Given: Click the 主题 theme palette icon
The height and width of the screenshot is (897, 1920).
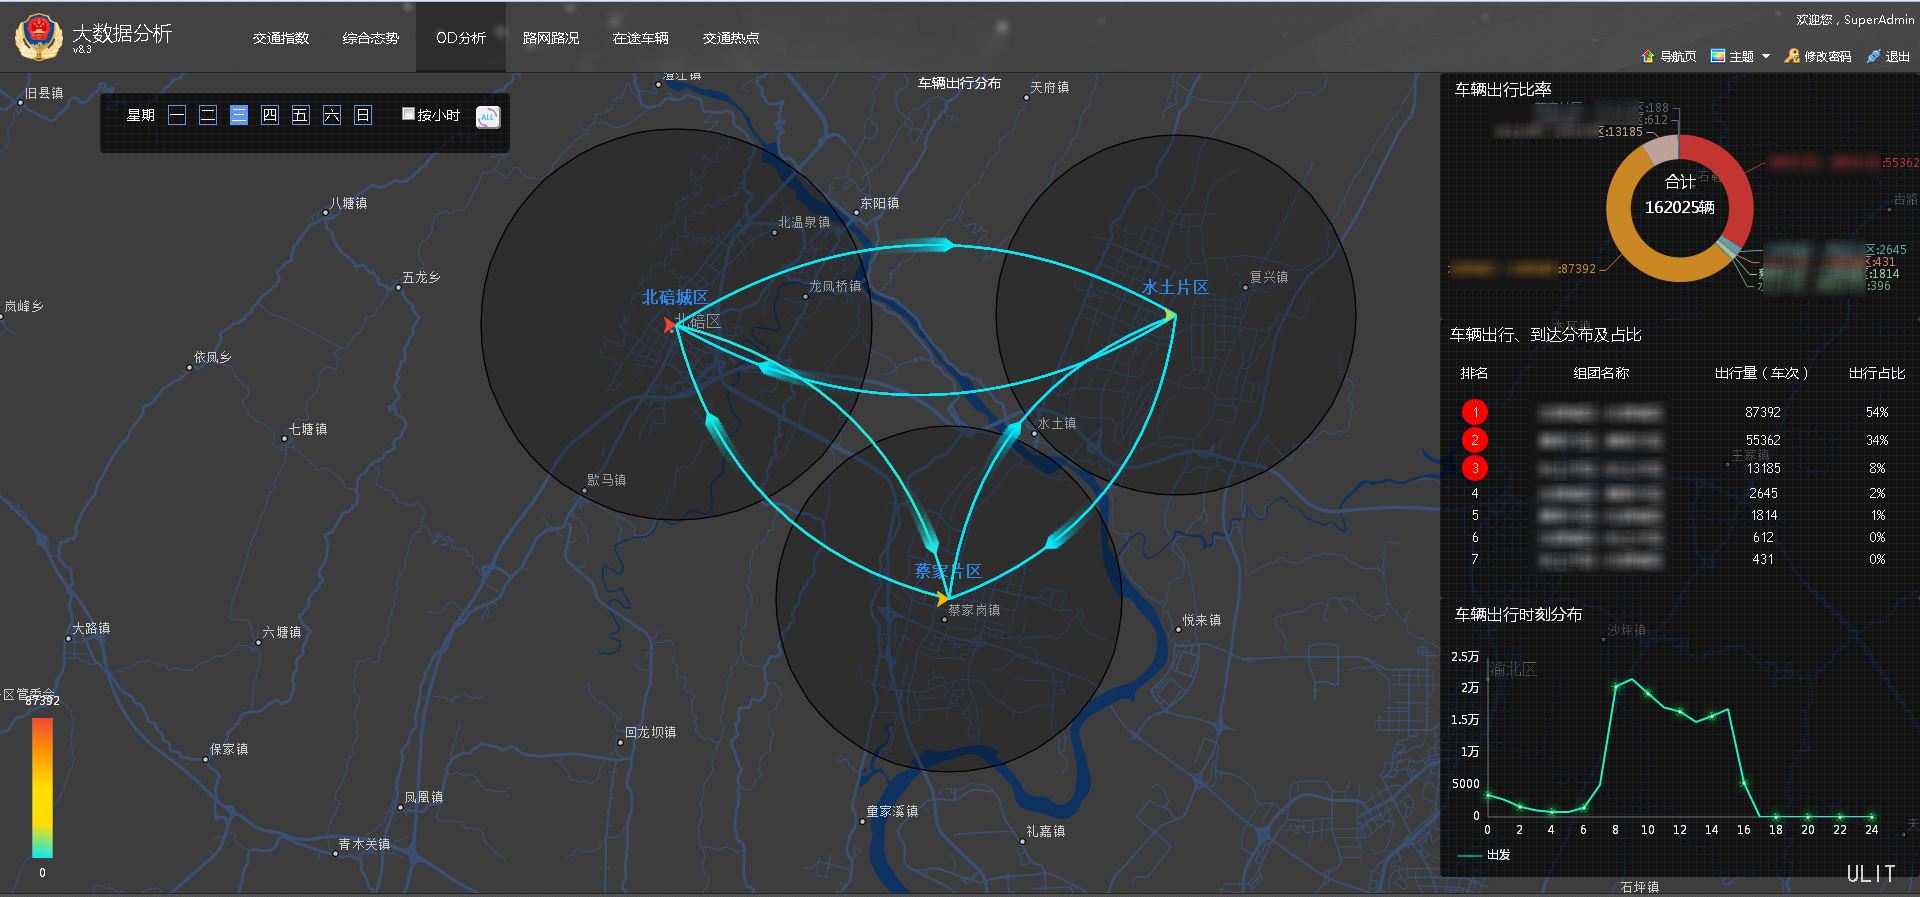Looking at the screenshot, I should click(x=1718, y=56).
